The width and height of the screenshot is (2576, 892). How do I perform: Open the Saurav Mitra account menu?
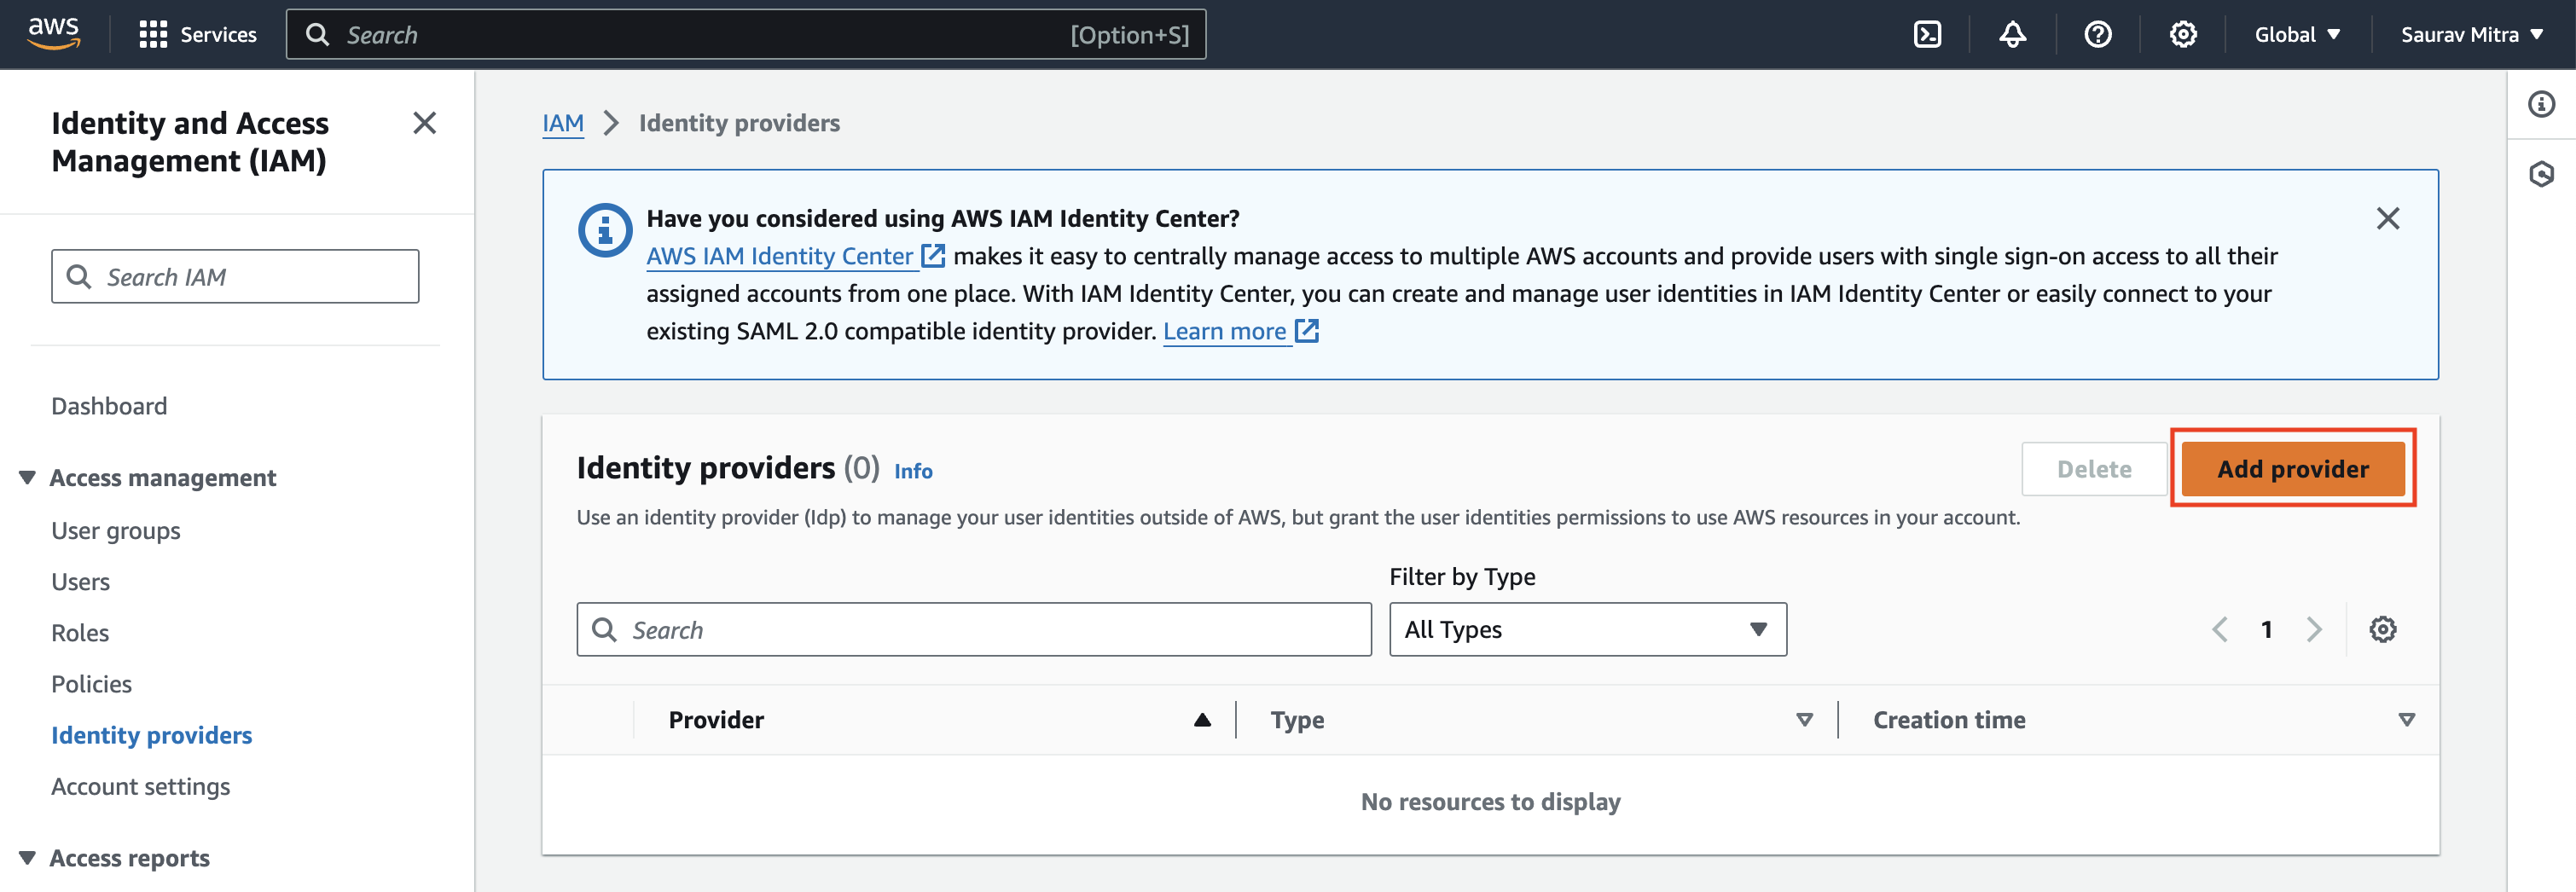[x=2471, y=35]
